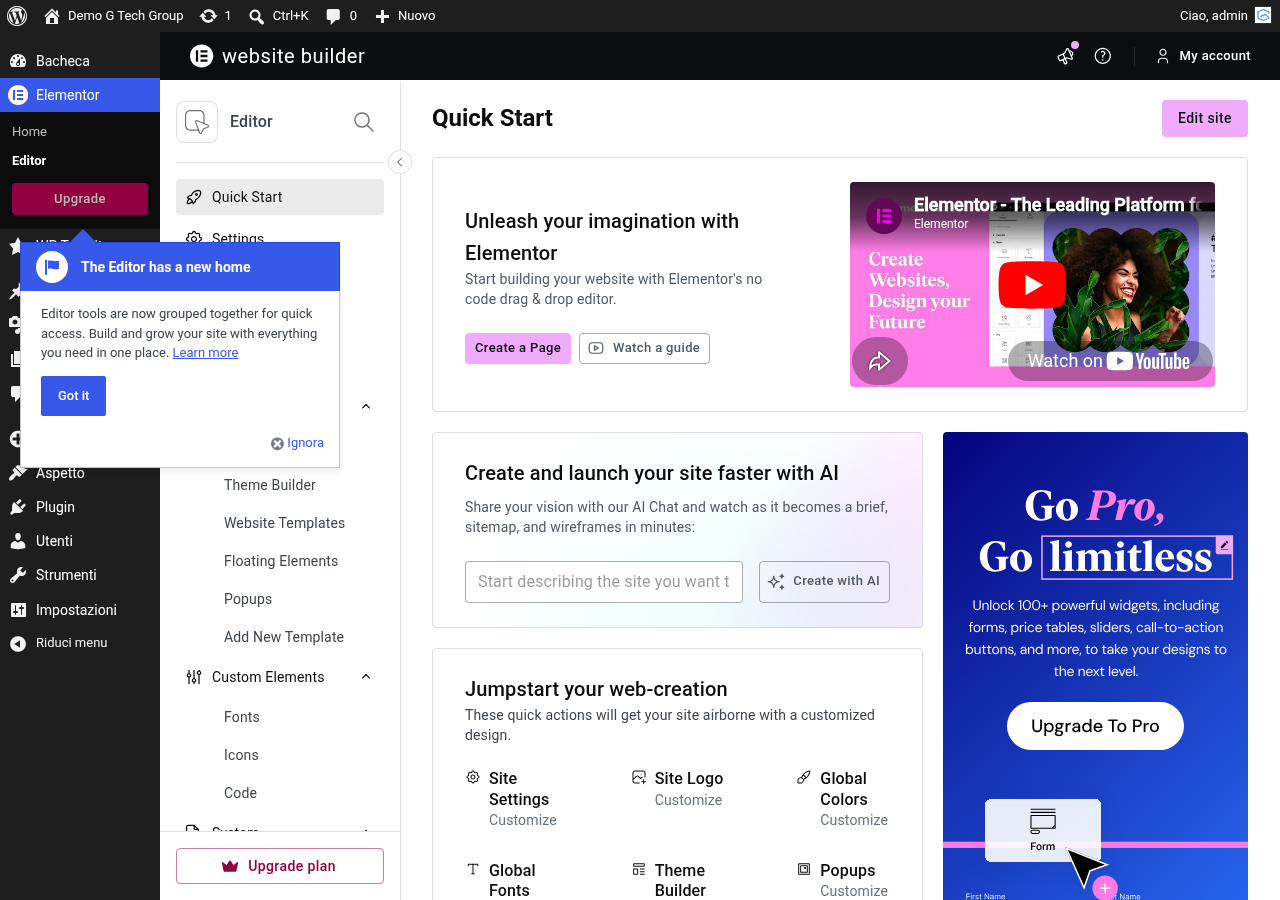Open the WordPress logo menu
The image size is (1280, 900).
[17, 16]
